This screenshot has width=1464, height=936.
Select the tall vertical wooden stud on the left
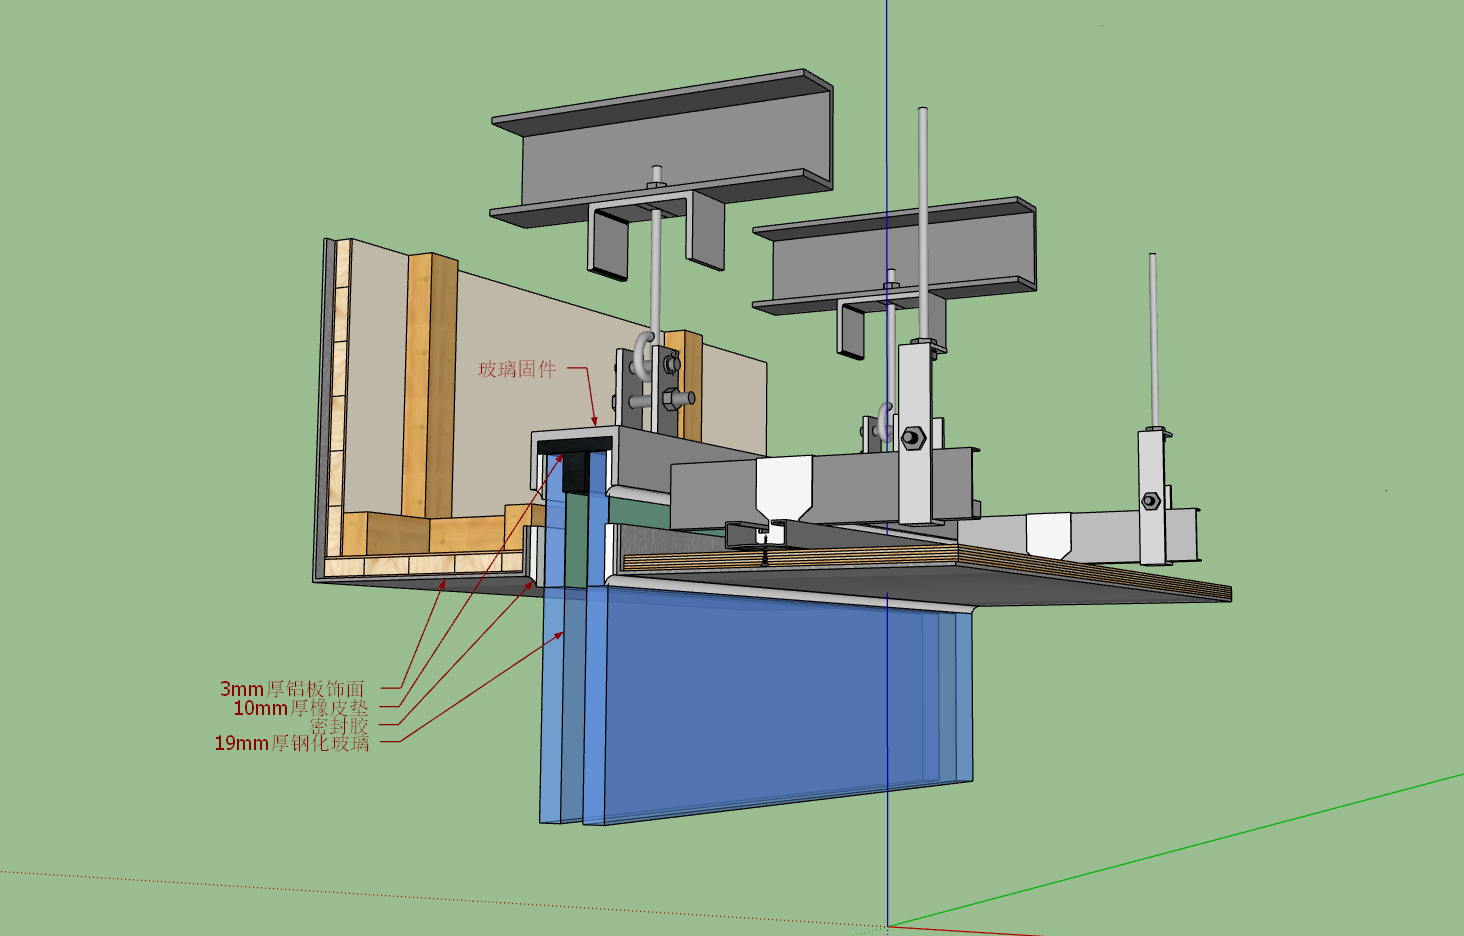click(x=430, y=385)
